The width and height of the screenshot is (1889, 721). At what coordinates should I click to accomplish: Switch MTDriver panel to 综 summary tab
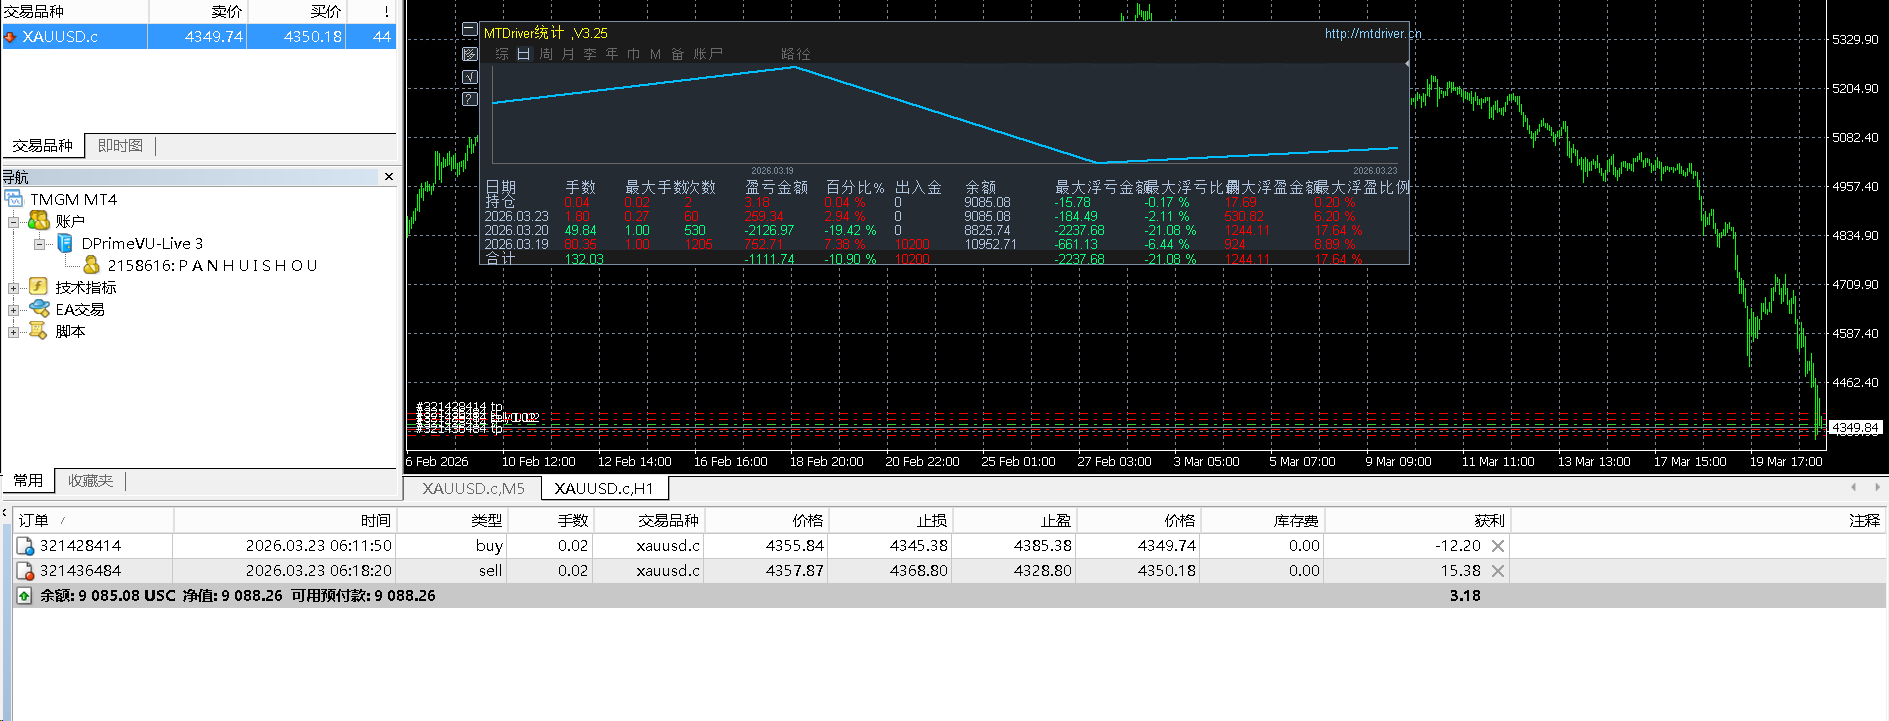[502, 54]
